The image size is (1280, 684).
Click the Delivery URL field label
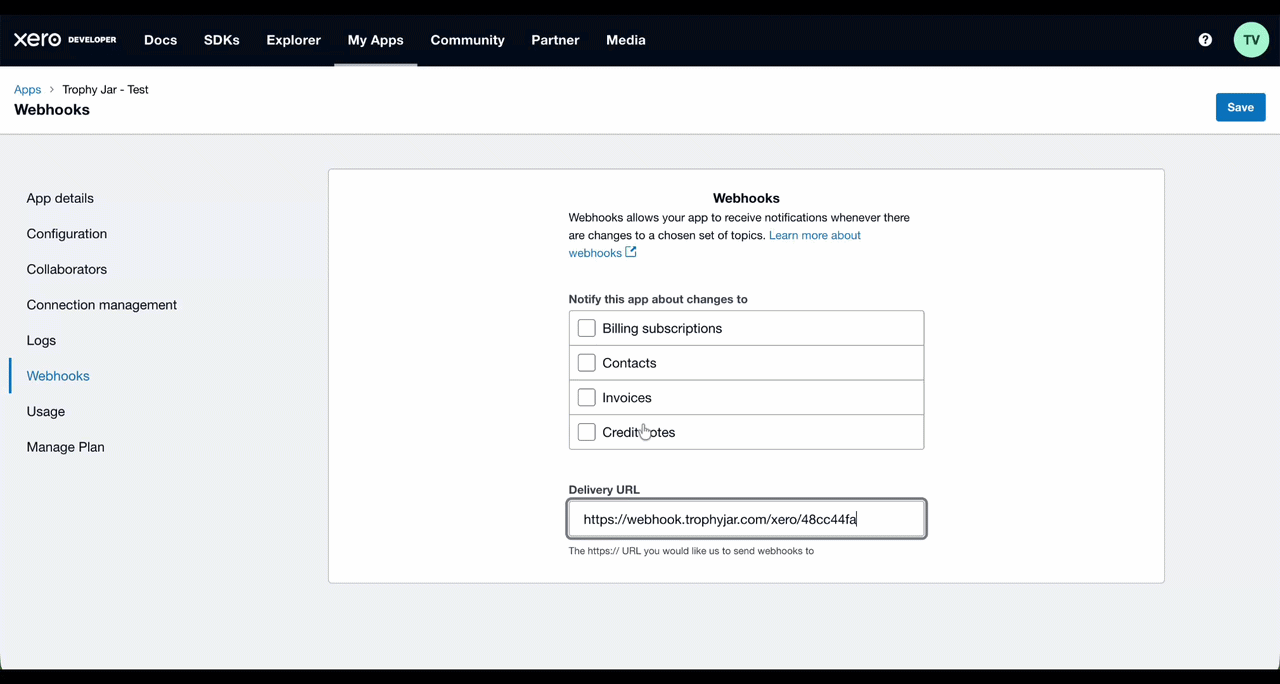tap(604, 490)
